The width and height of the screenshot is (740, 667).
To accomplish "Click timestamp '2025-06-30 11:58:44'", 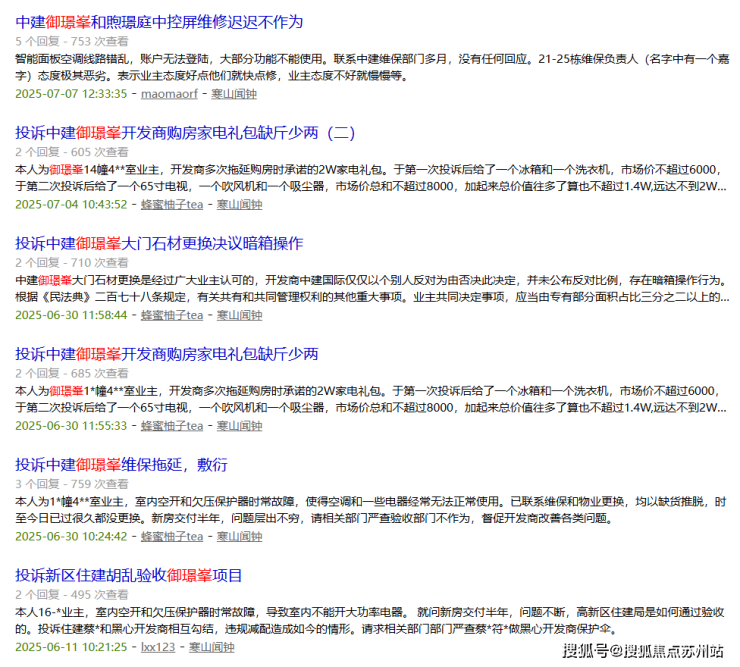I will click(71, 315).
